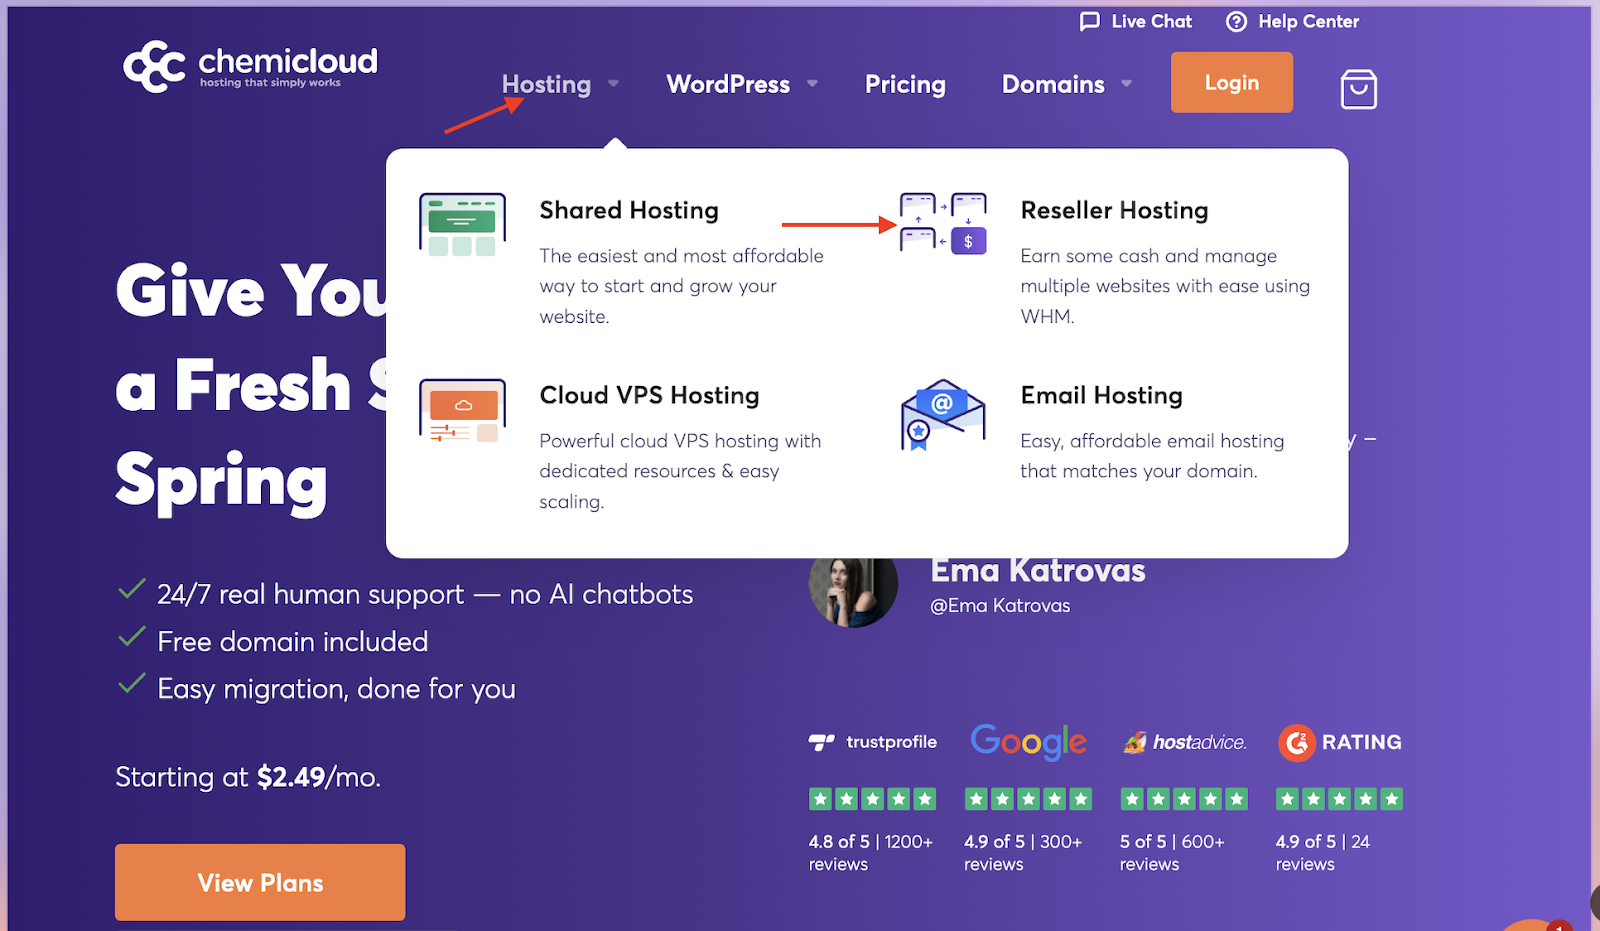Expand the Hosting dropdown arrow

point(613,84)
